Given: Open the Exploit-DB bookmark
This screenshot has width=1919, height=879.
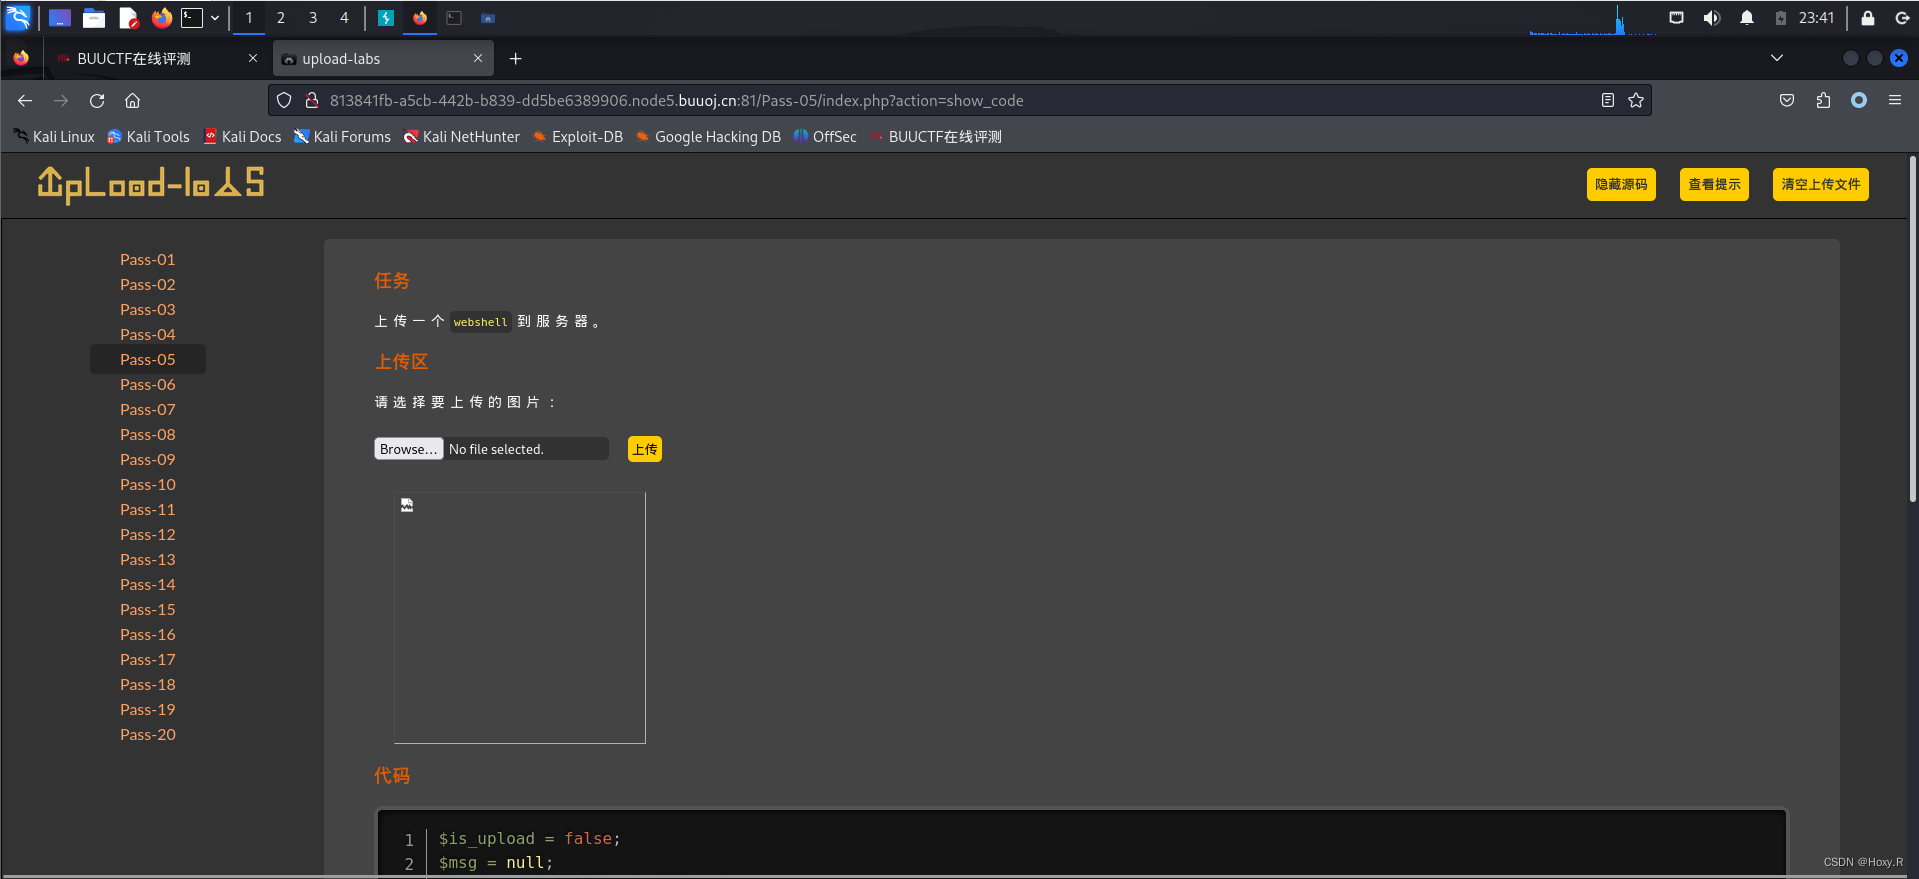Looking at the screenshot, I should 578,137.
